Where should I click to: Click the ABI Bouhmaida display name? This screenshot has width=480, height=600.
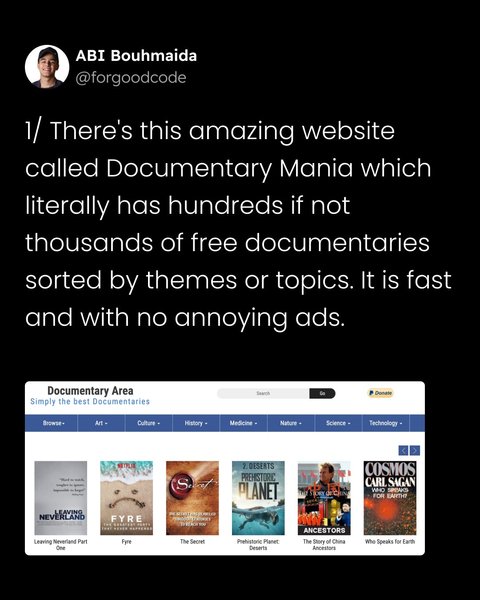tap(136, 56)
